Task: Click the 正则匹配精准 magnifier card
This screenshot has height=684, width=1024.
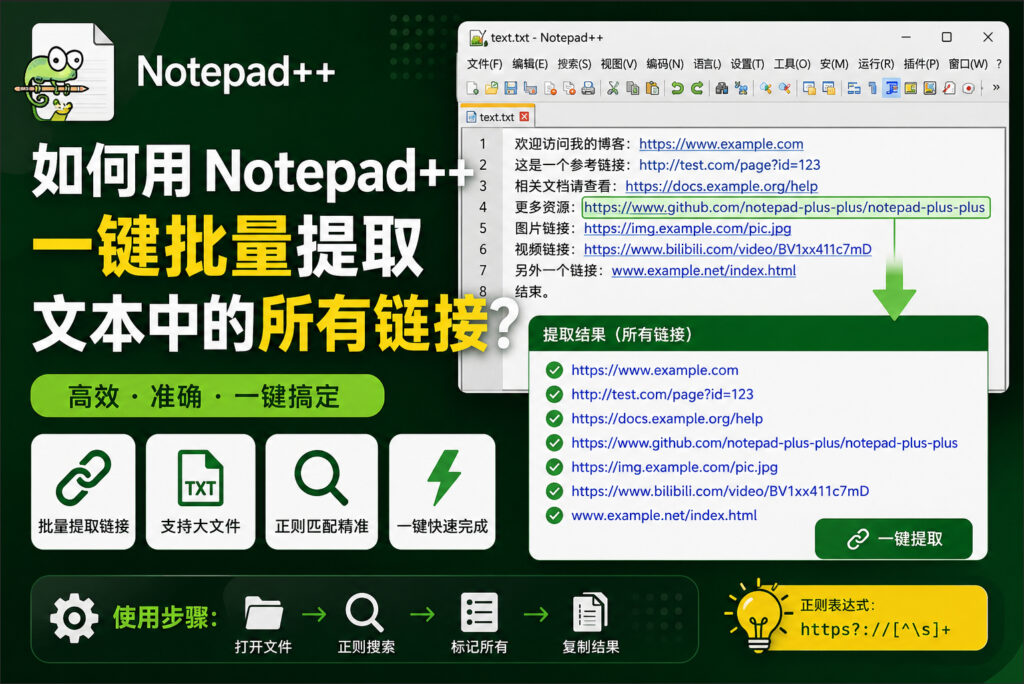Action: (x=321, y=491)
